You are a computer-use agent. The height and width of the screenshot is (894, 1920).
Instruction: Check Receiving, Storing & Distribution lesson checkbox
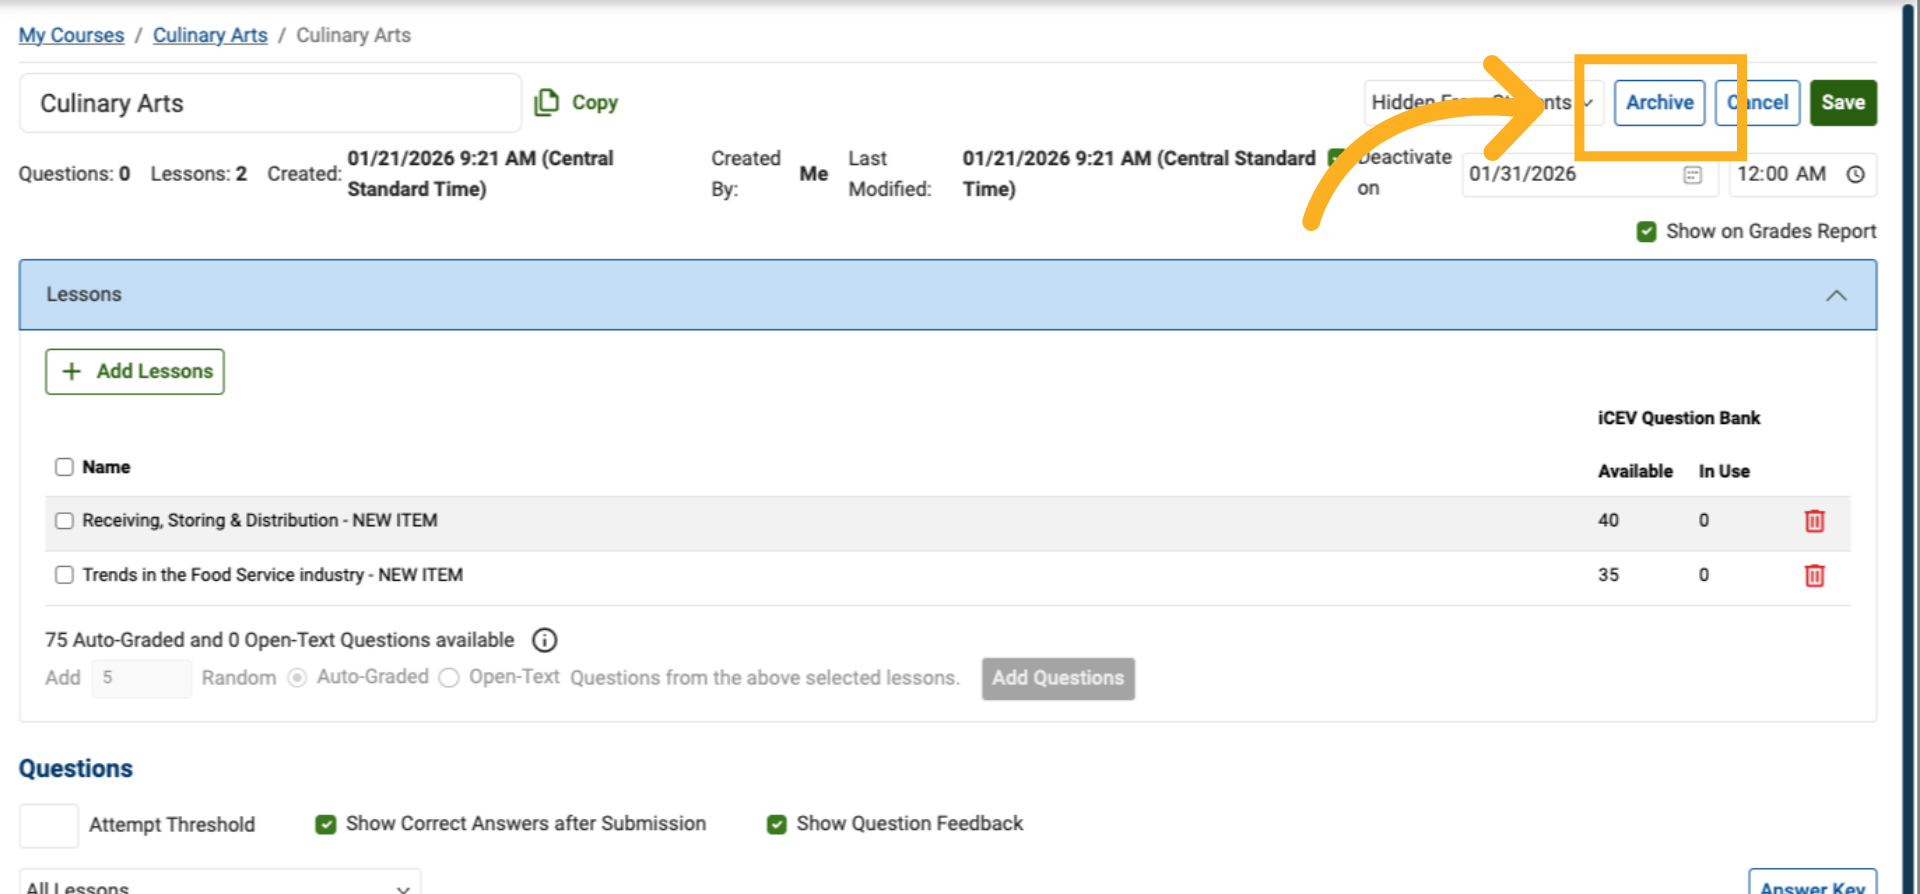coord(64,521)
